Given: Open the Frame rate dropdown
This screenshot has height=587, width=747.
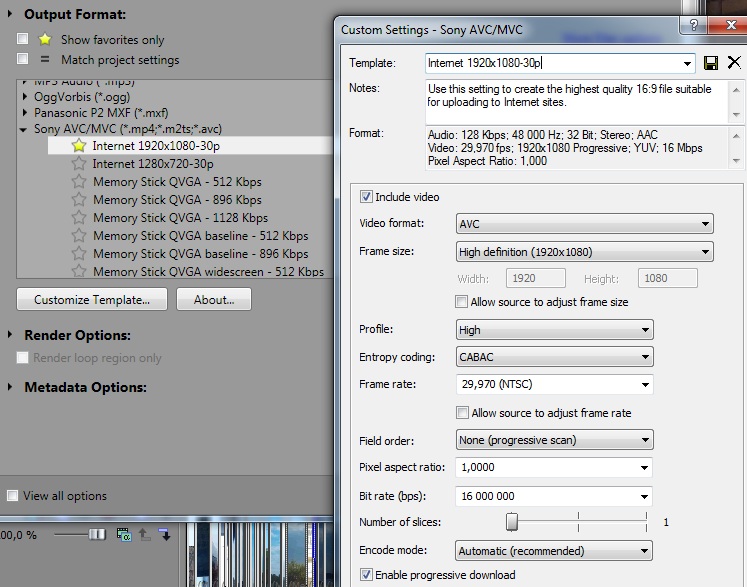Looking at the screenshot, I should coord(645,385).
